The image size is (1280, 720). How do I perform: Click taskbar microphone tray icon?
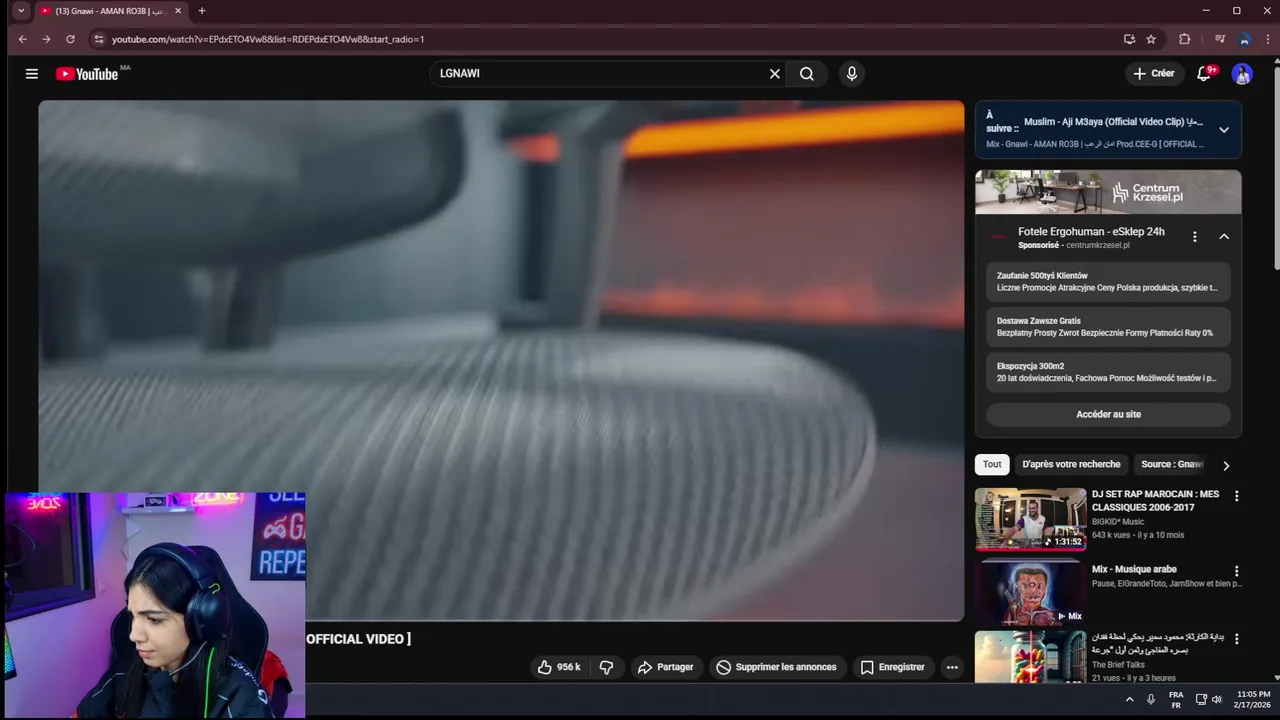[1151, 700]
